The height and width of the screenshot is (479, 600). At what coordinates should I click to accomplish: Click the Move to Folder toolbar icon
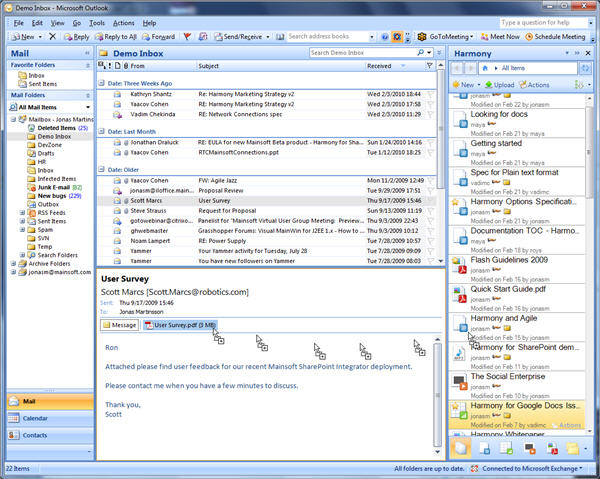[x=203, y=36]
